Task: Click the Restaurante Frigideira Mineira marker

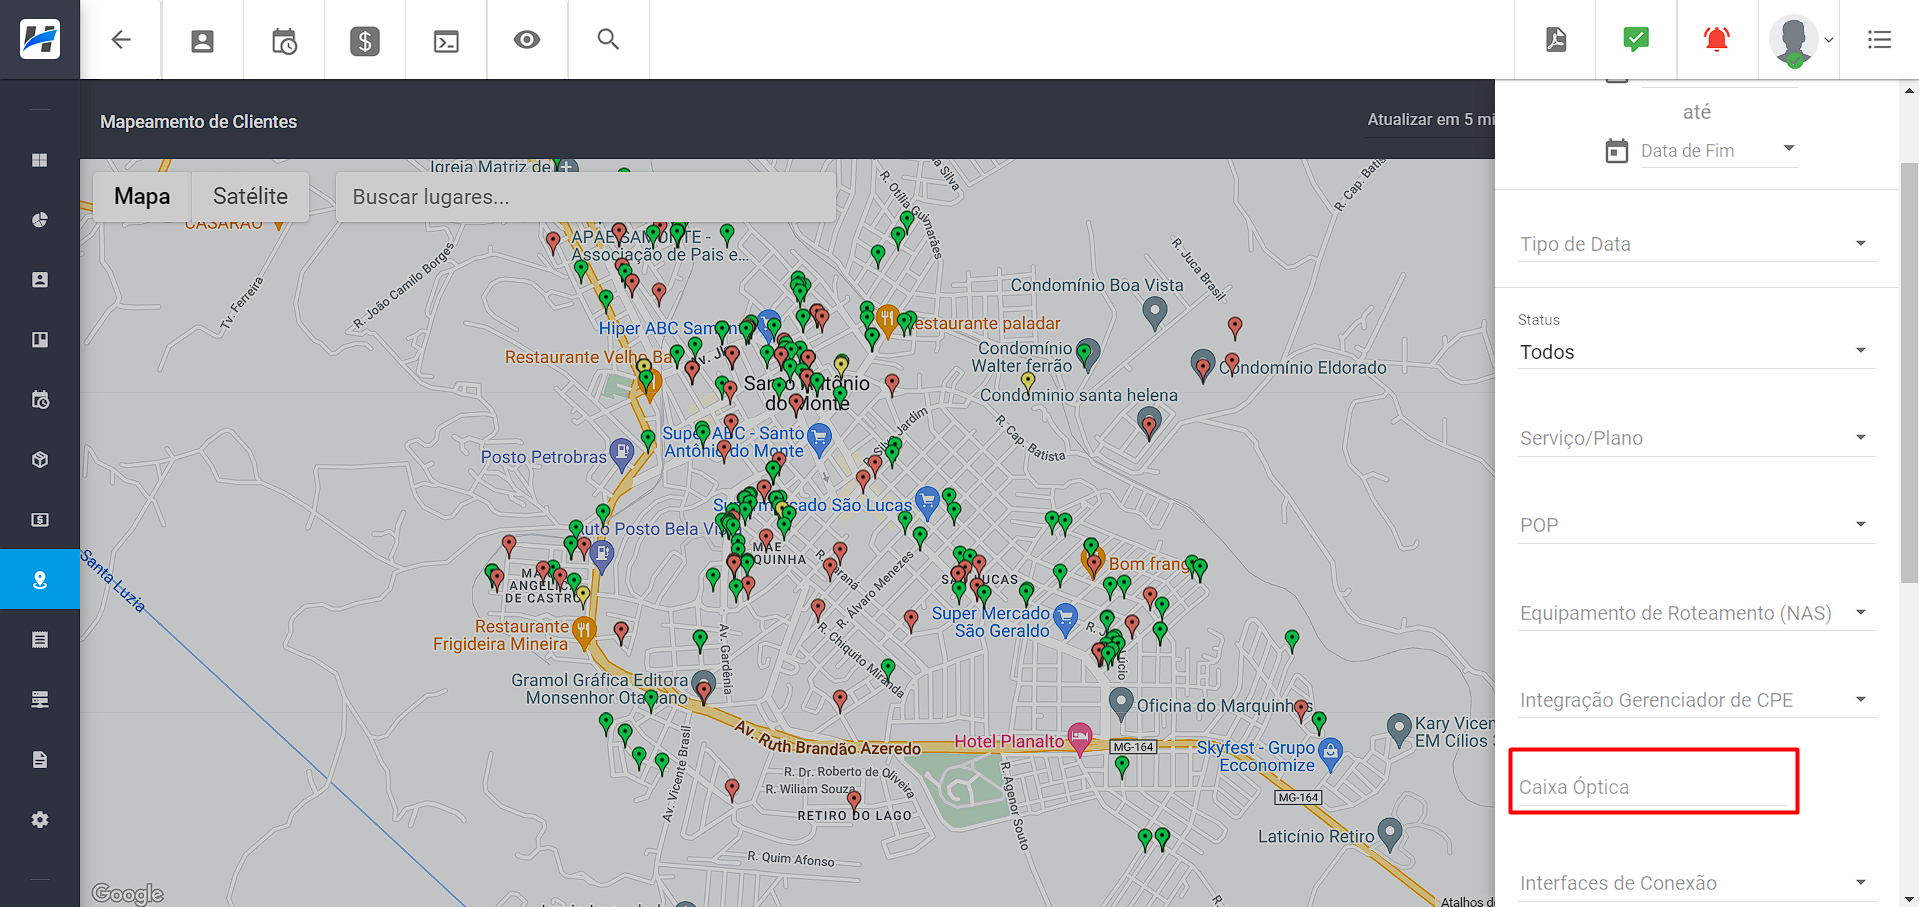Action: (584, 631)
